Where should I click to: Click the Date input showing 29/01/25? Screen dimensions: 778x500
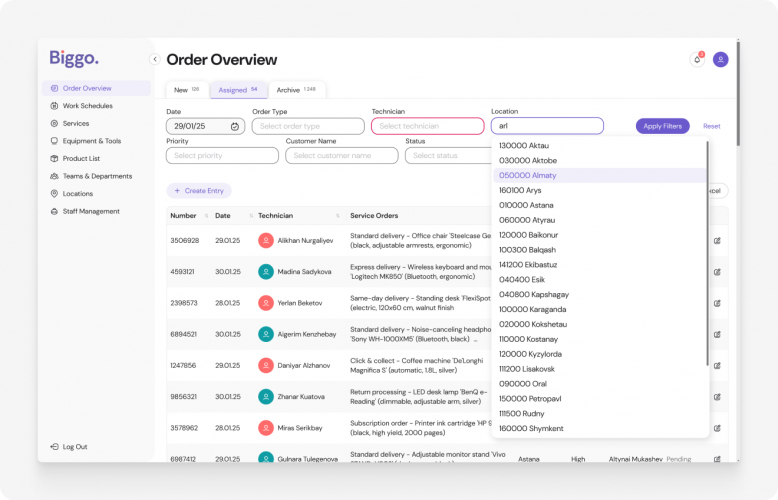point(205,126)
